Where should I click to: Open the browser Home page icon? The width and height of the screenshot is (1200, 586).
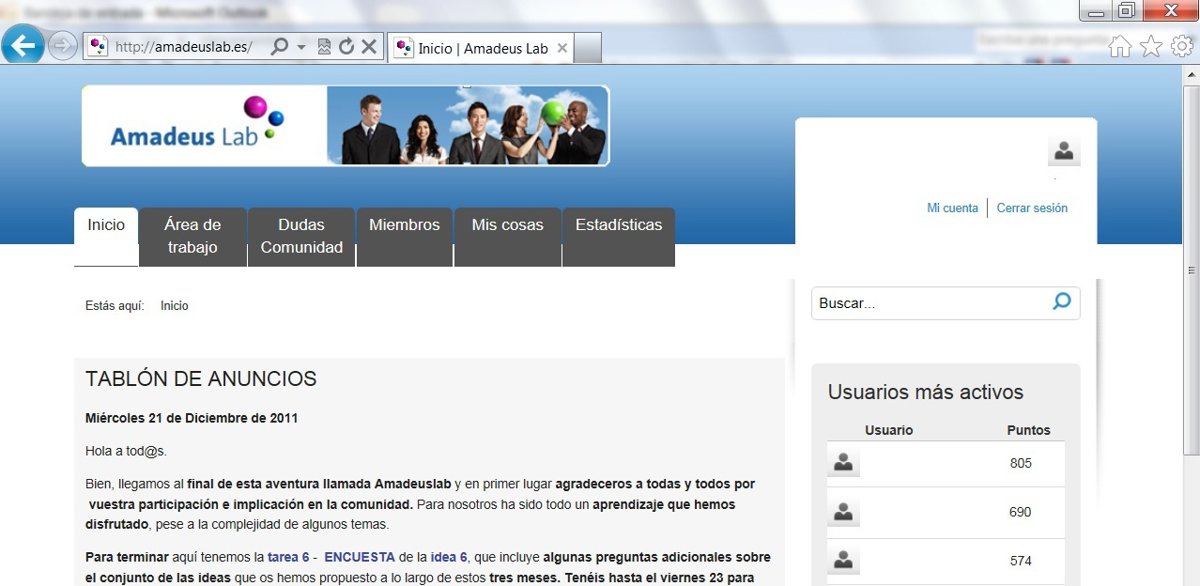[x=1120, y=46]
